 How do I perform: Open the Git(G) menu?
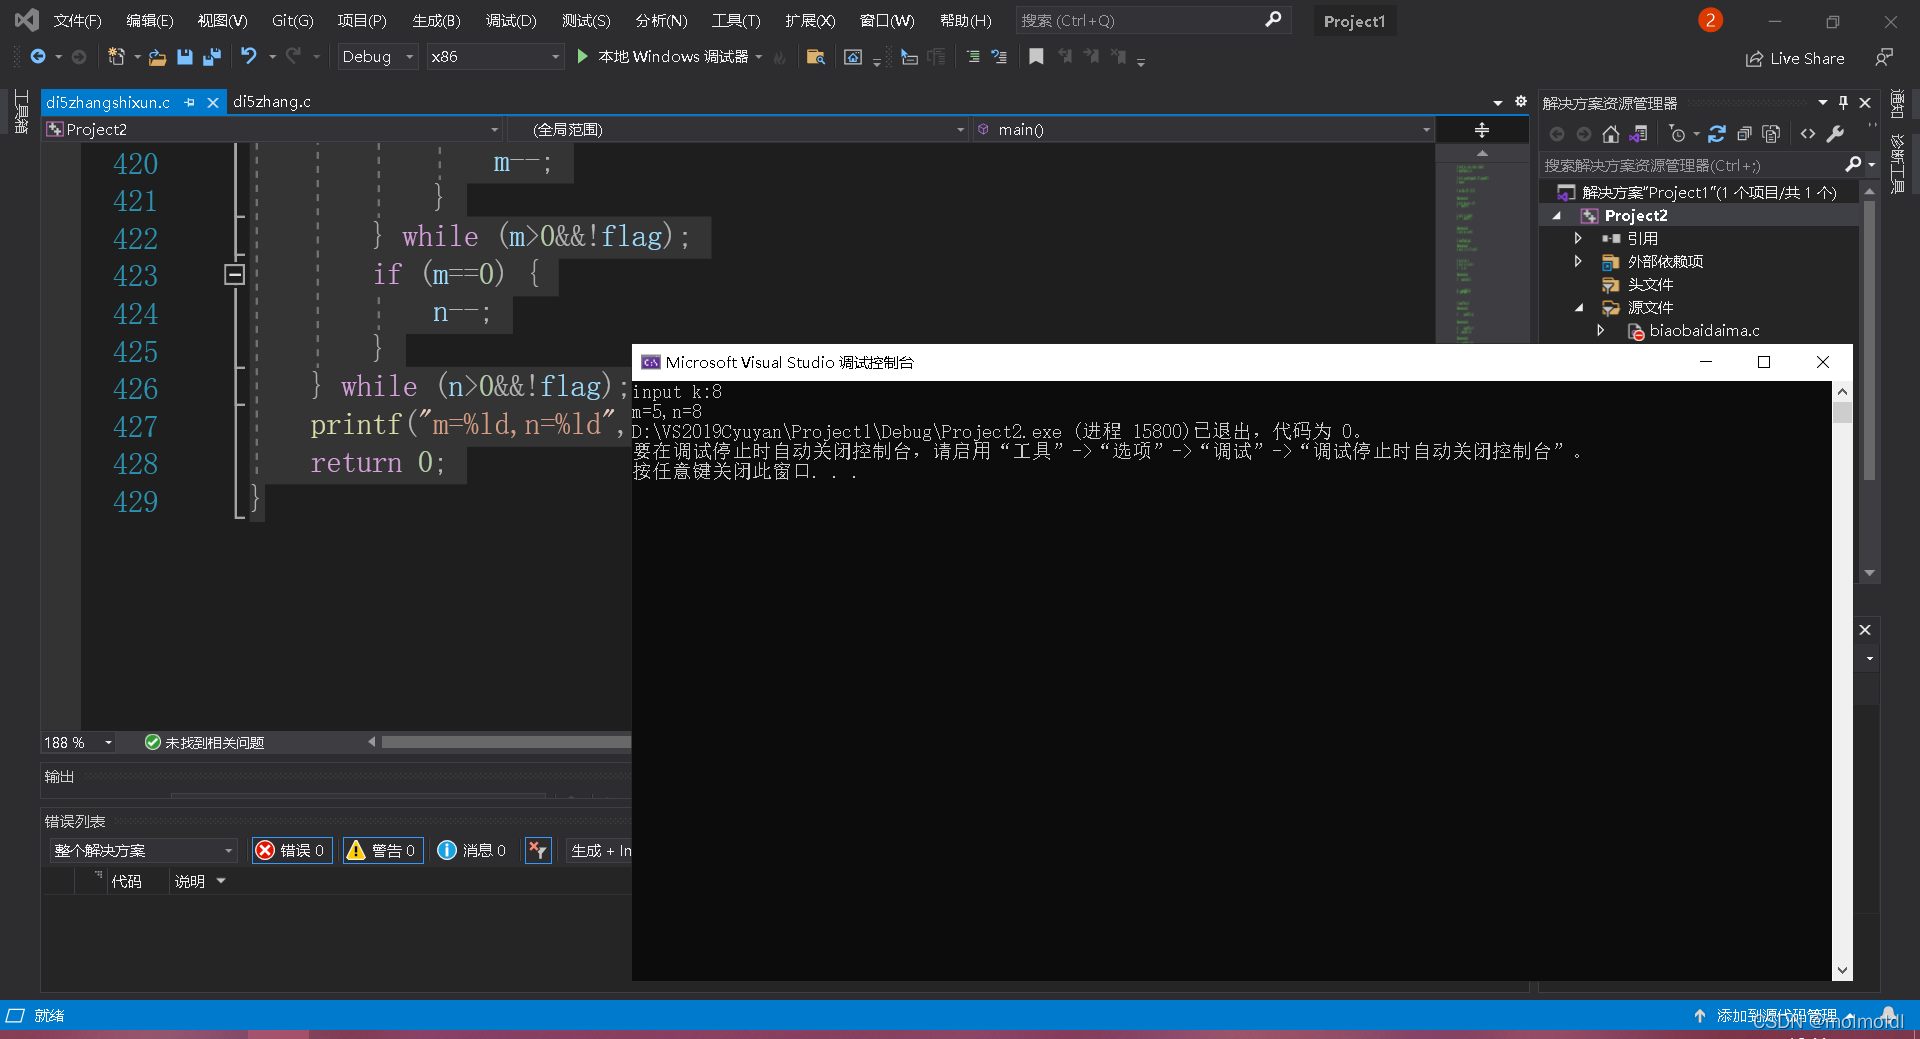pos(292,20)
